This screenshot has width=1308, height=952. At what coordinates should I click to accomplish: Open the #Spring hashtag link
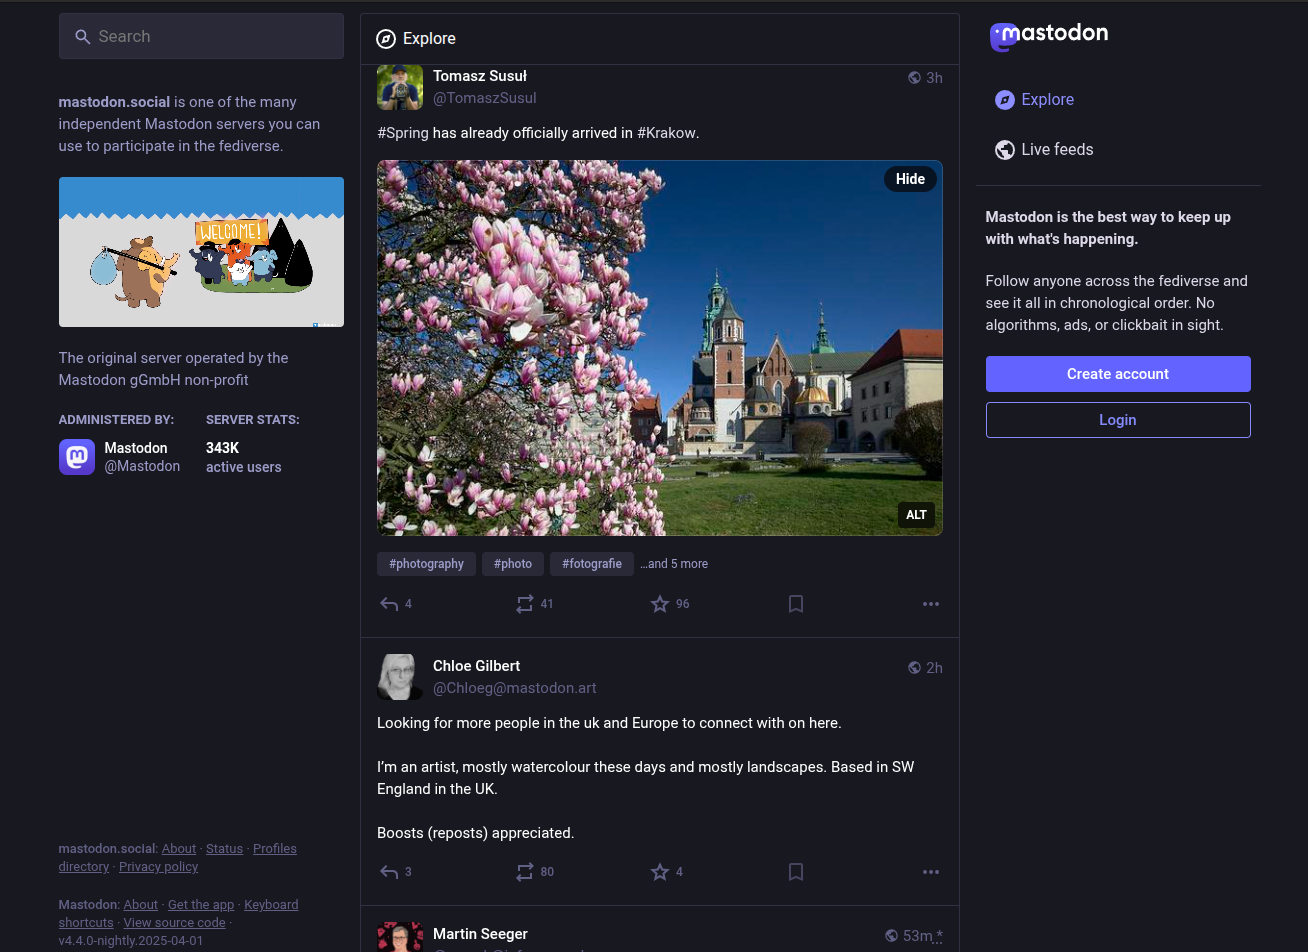403,133
